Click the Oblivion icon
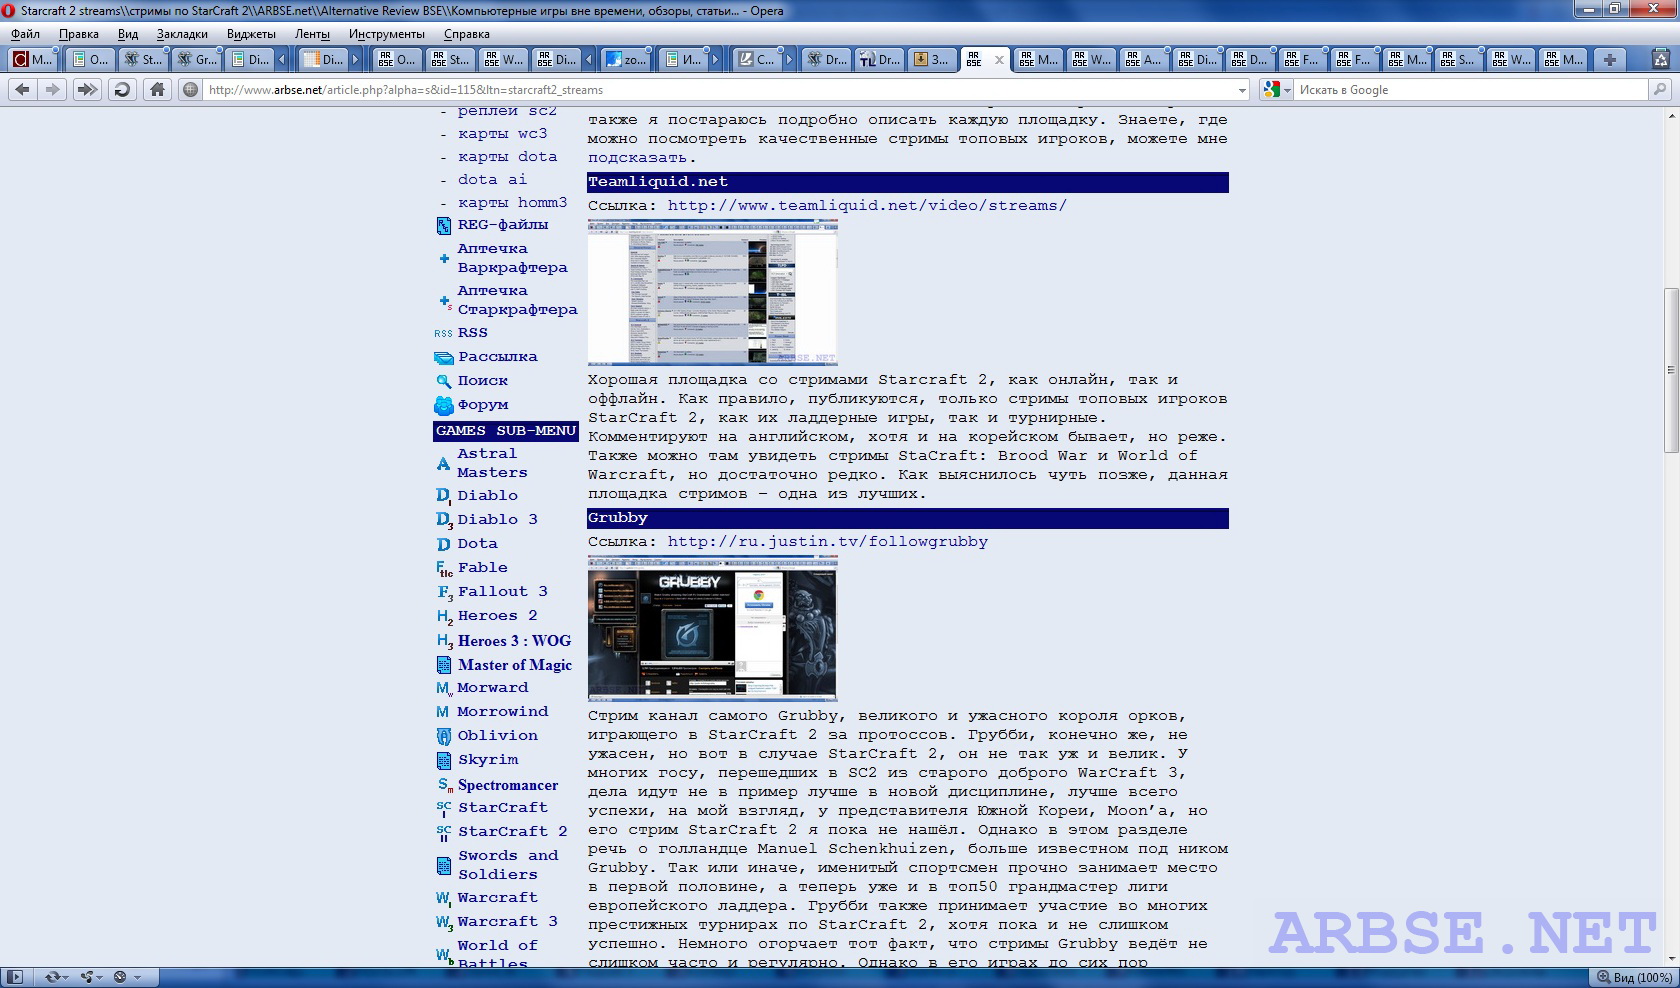 (x=444, y=736)
